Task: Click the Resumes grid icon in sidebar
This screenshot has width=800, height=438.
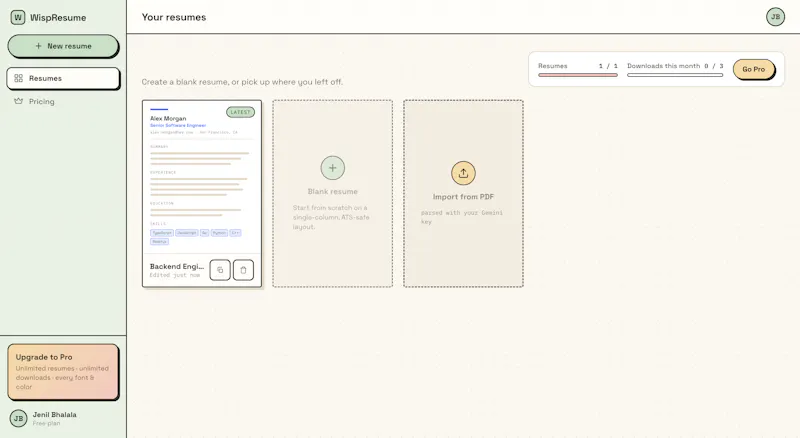Action: point(18,78)
